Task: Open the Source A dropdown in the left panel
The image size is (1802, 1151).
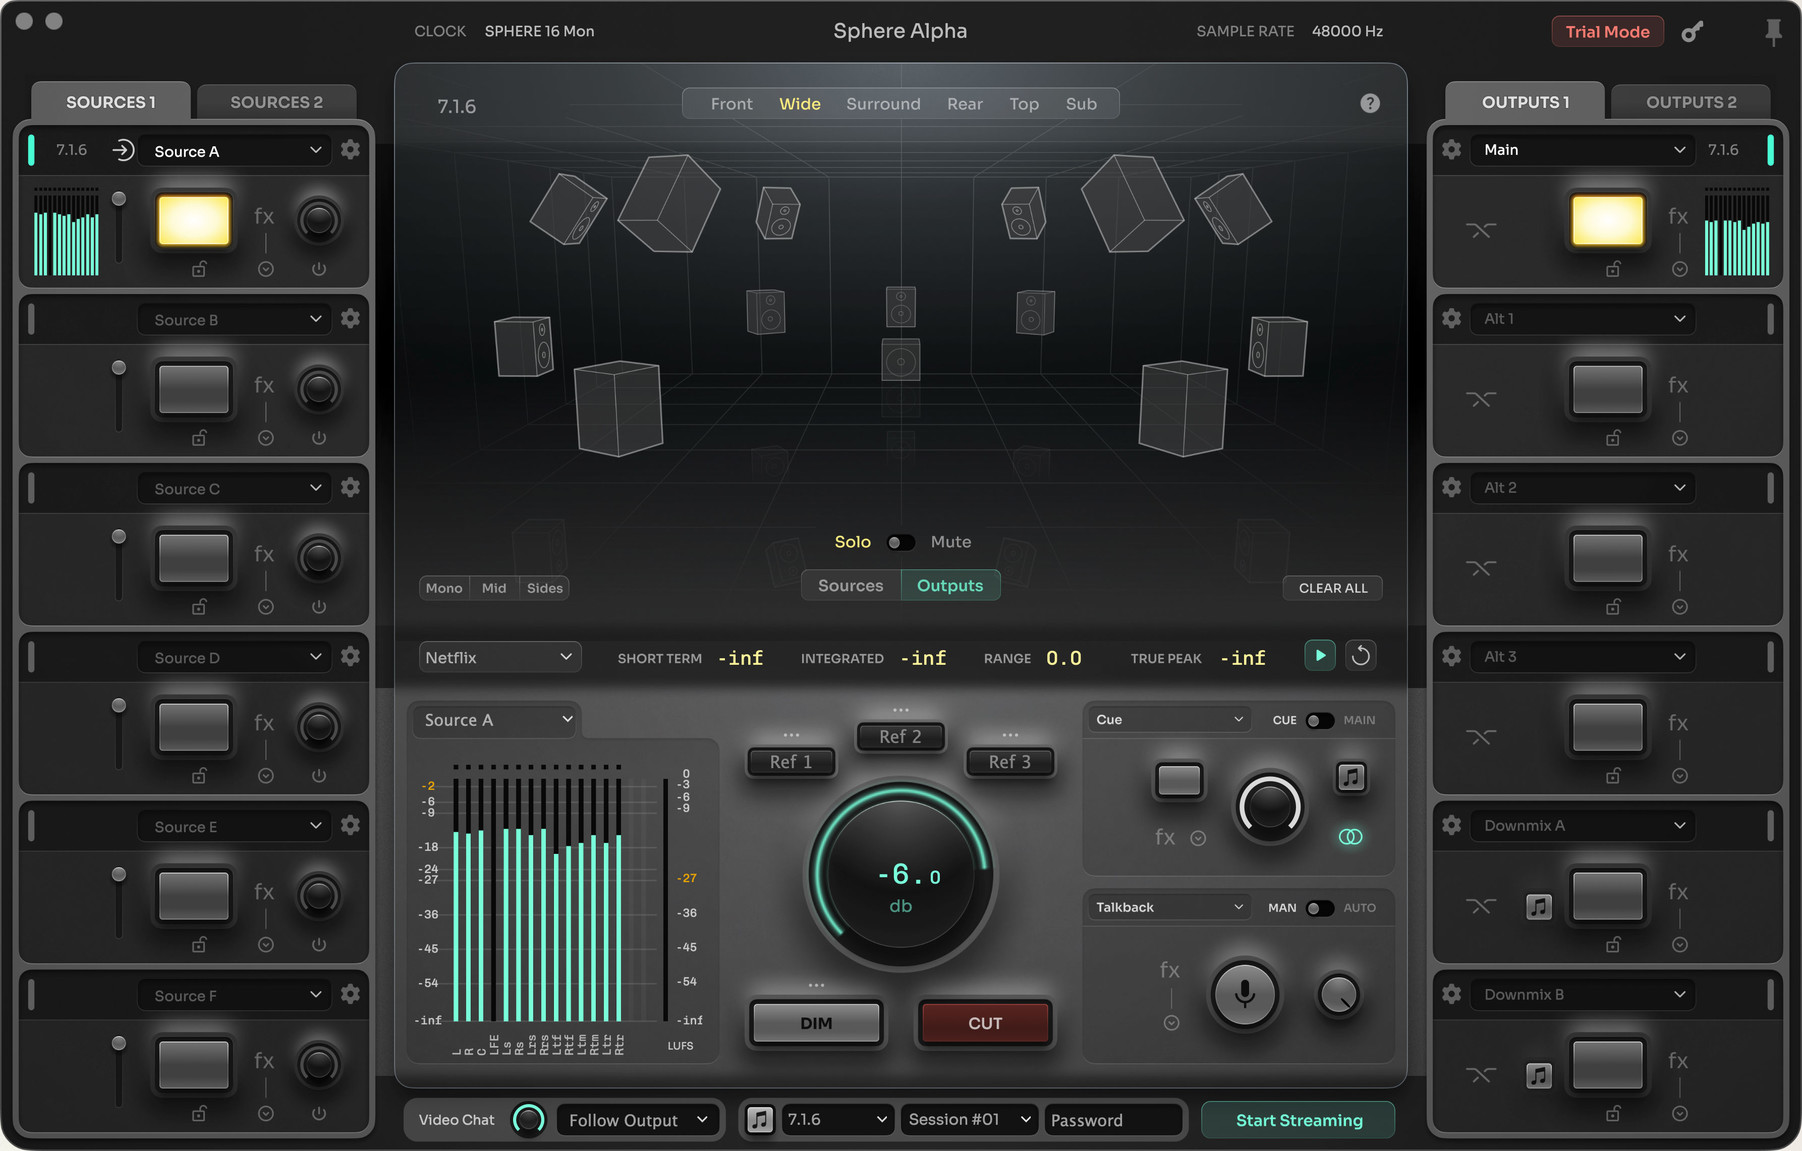Action: [234, 150]
